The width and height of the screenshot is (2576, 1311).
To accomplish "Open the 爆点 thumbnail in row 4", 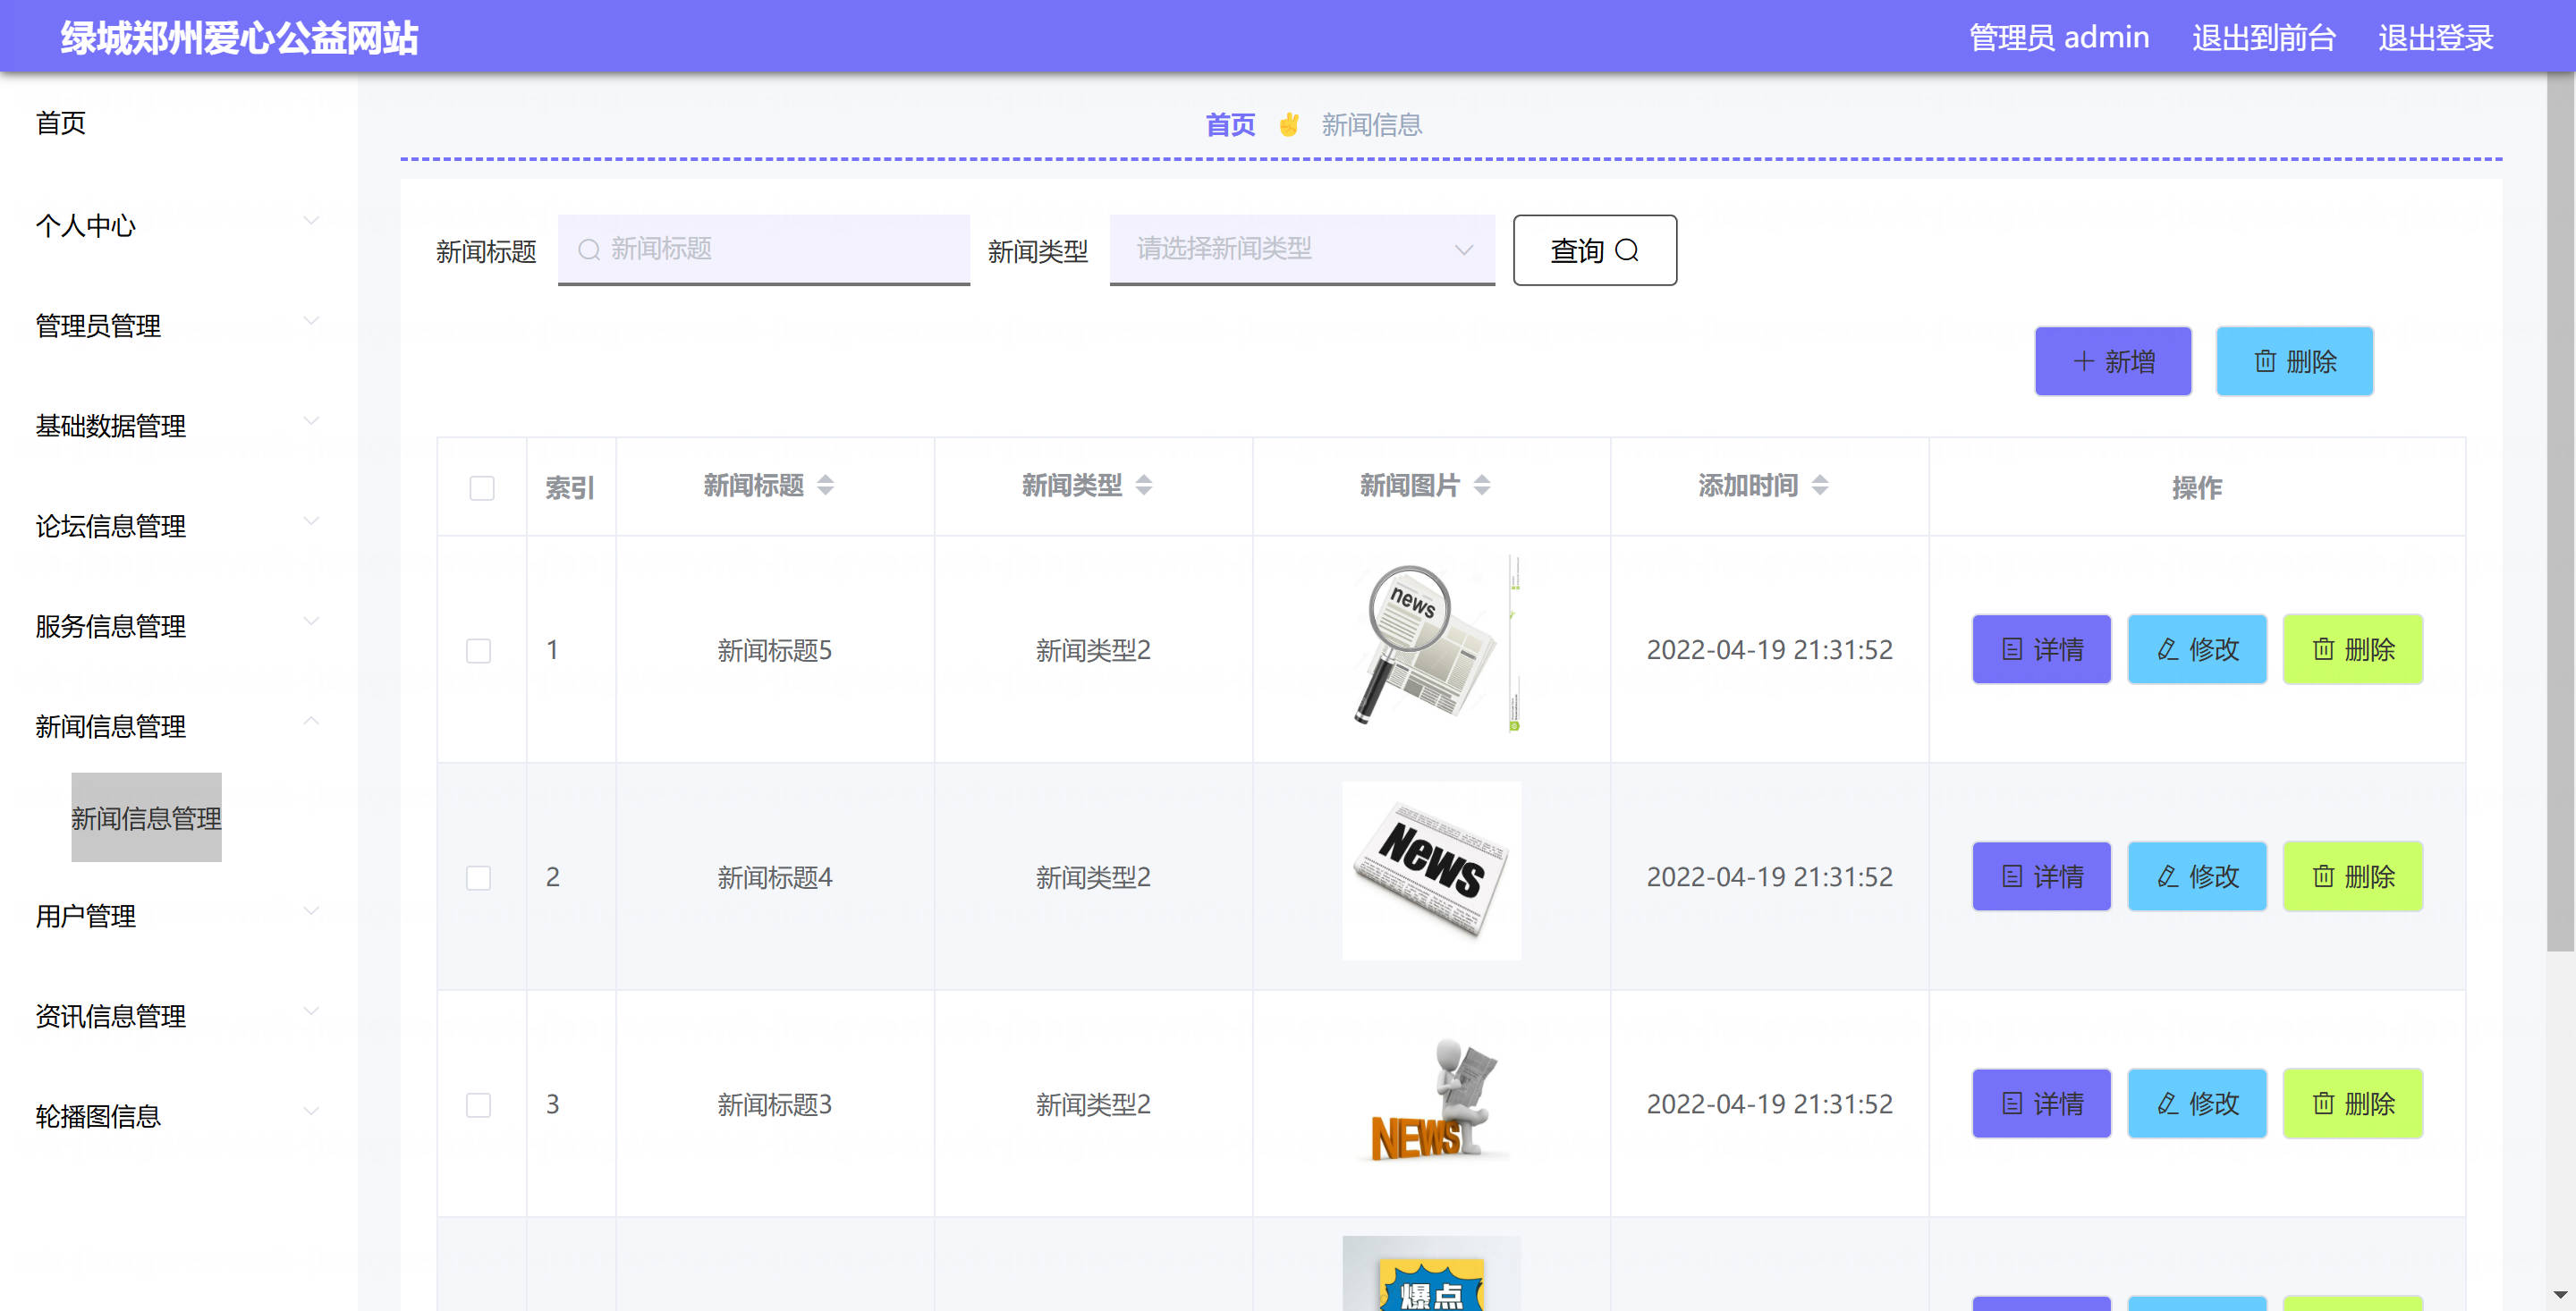I will click(x=1431, y=1273).
